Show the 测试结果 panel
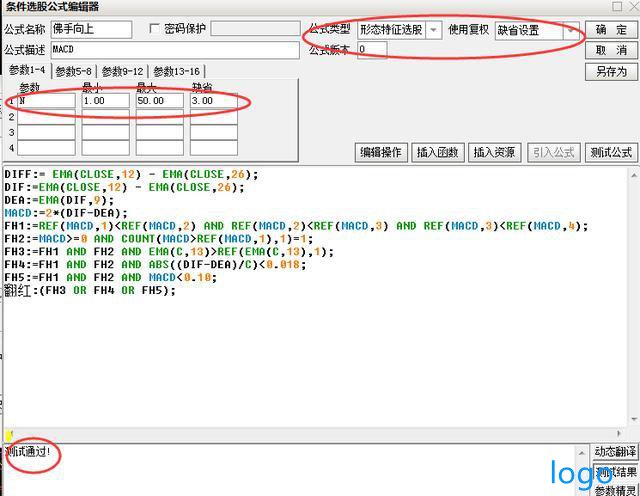The image size is (640, 496). pos(615,472)
